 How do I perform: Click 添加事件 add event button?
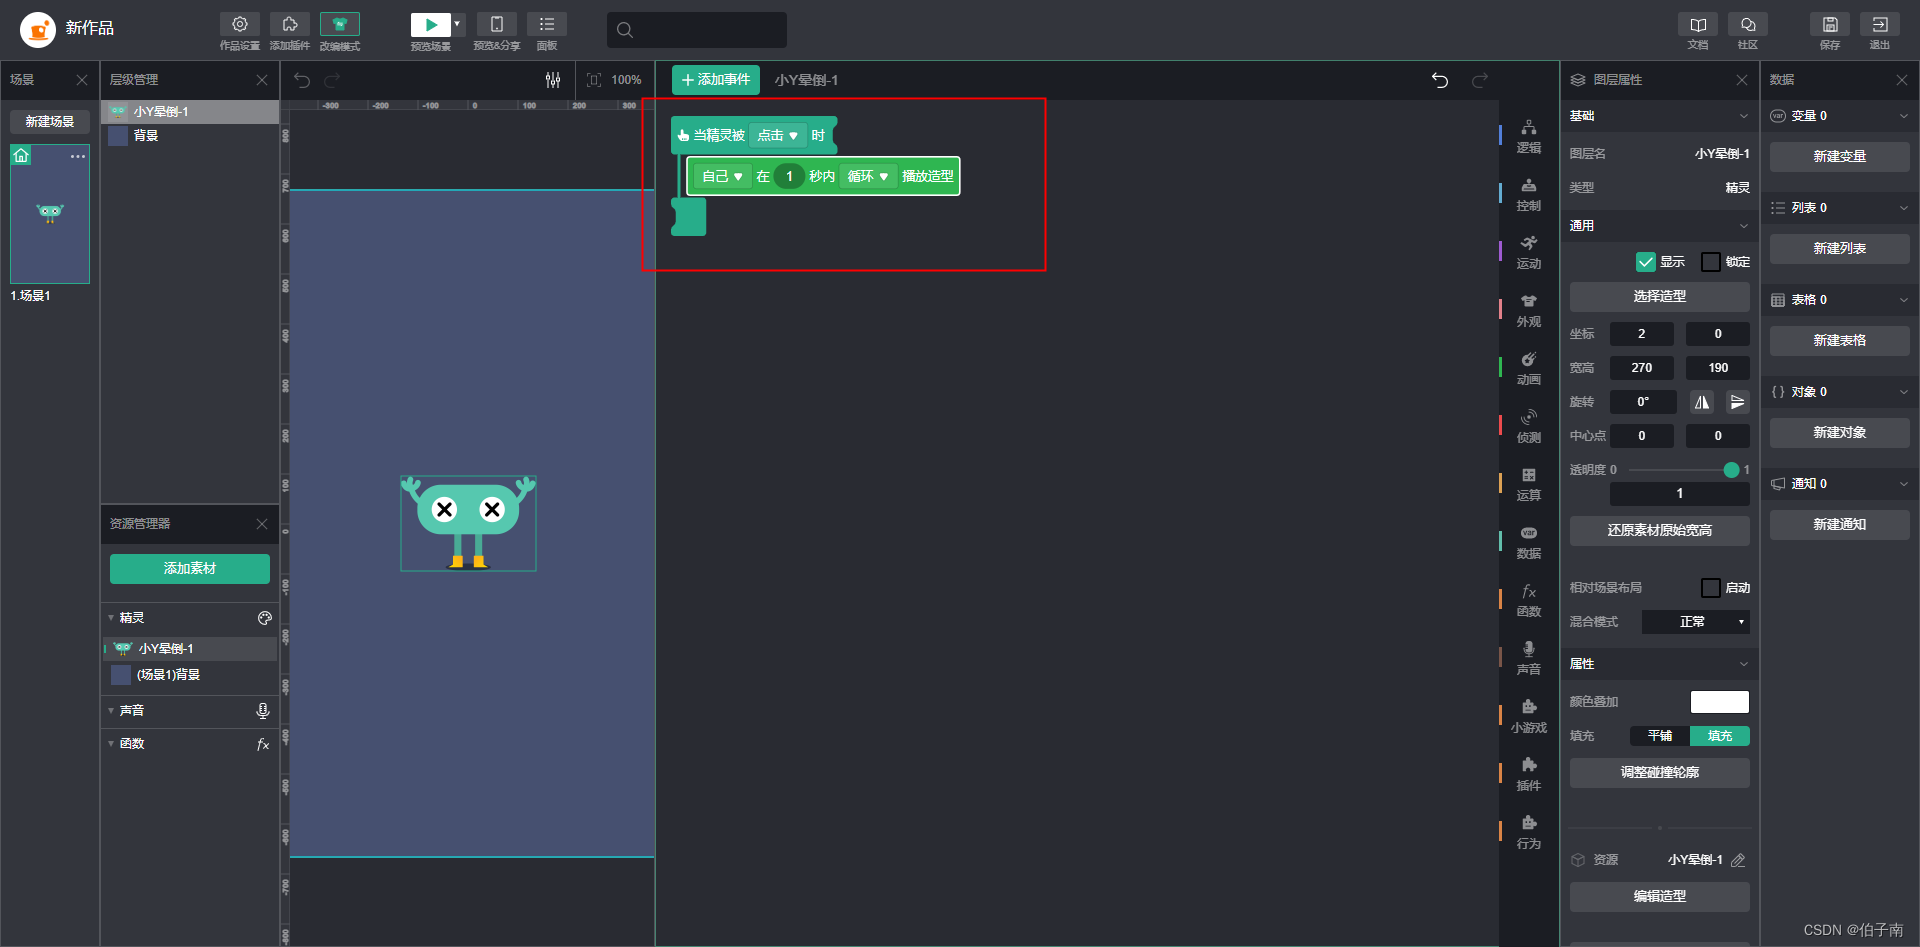tap(716, 80)
